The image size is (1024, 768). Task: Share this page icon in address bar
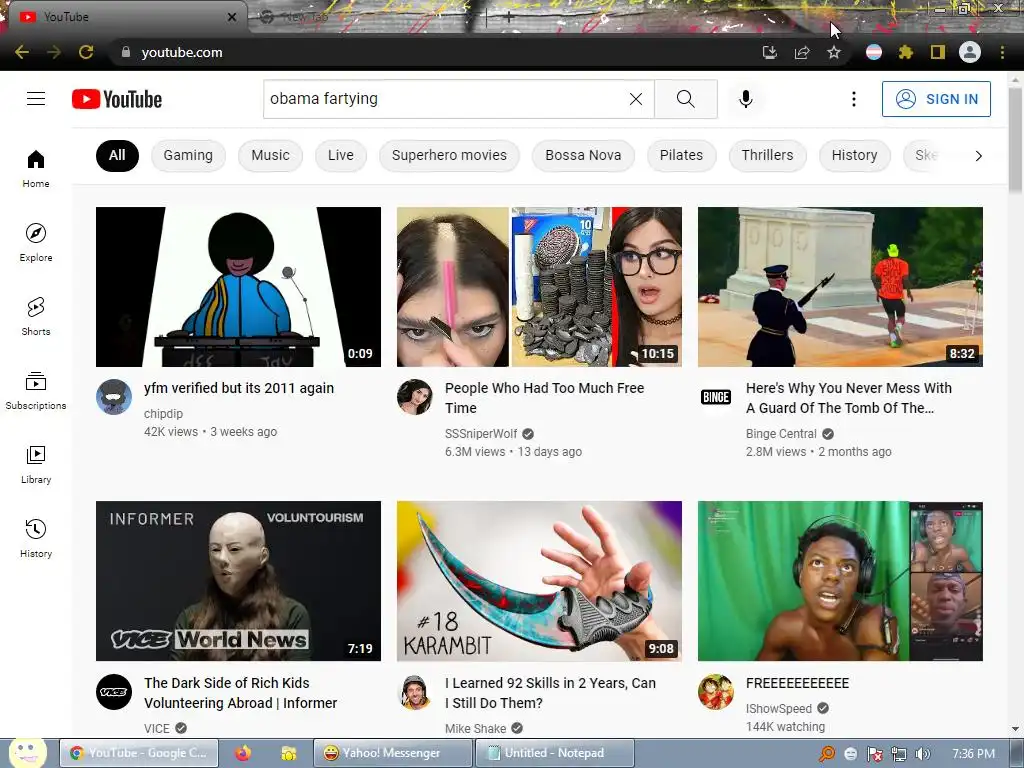802,52
